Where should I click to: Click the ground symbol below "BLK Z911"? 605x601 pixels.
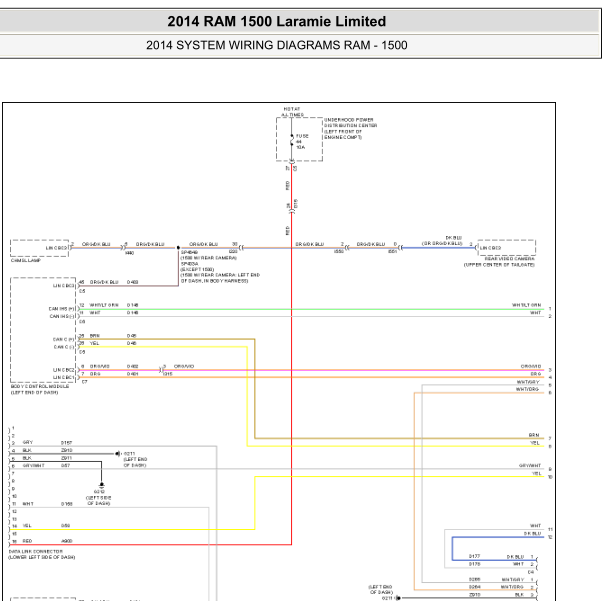point(101,484)
